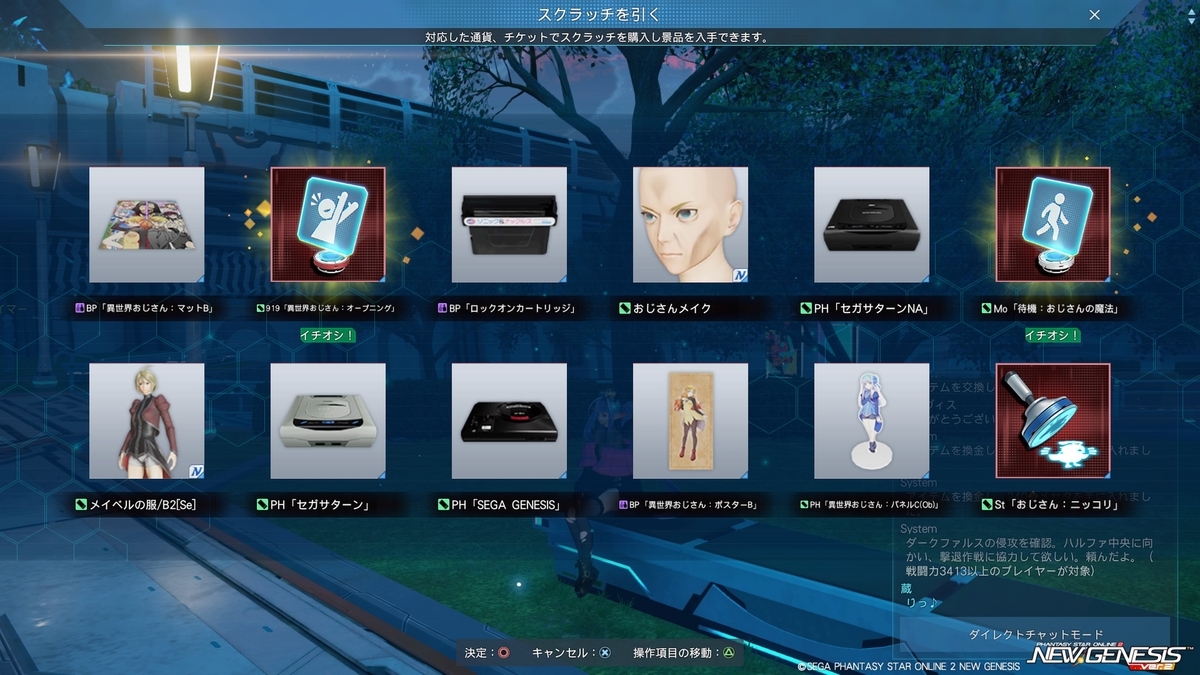Select the おじさん：ニッコリ stamp icon
This screenshot has height=675, width=1200.
tap(1053, 421)
